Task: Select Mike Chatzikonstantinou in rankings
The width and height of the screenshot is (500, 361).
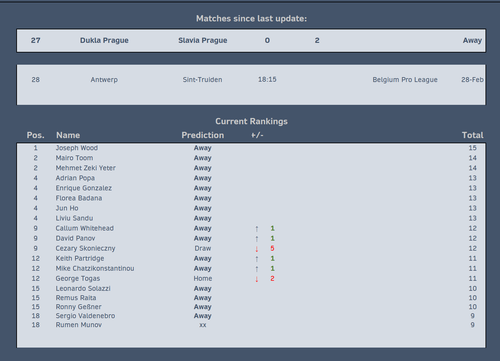Action: (95, 268)
